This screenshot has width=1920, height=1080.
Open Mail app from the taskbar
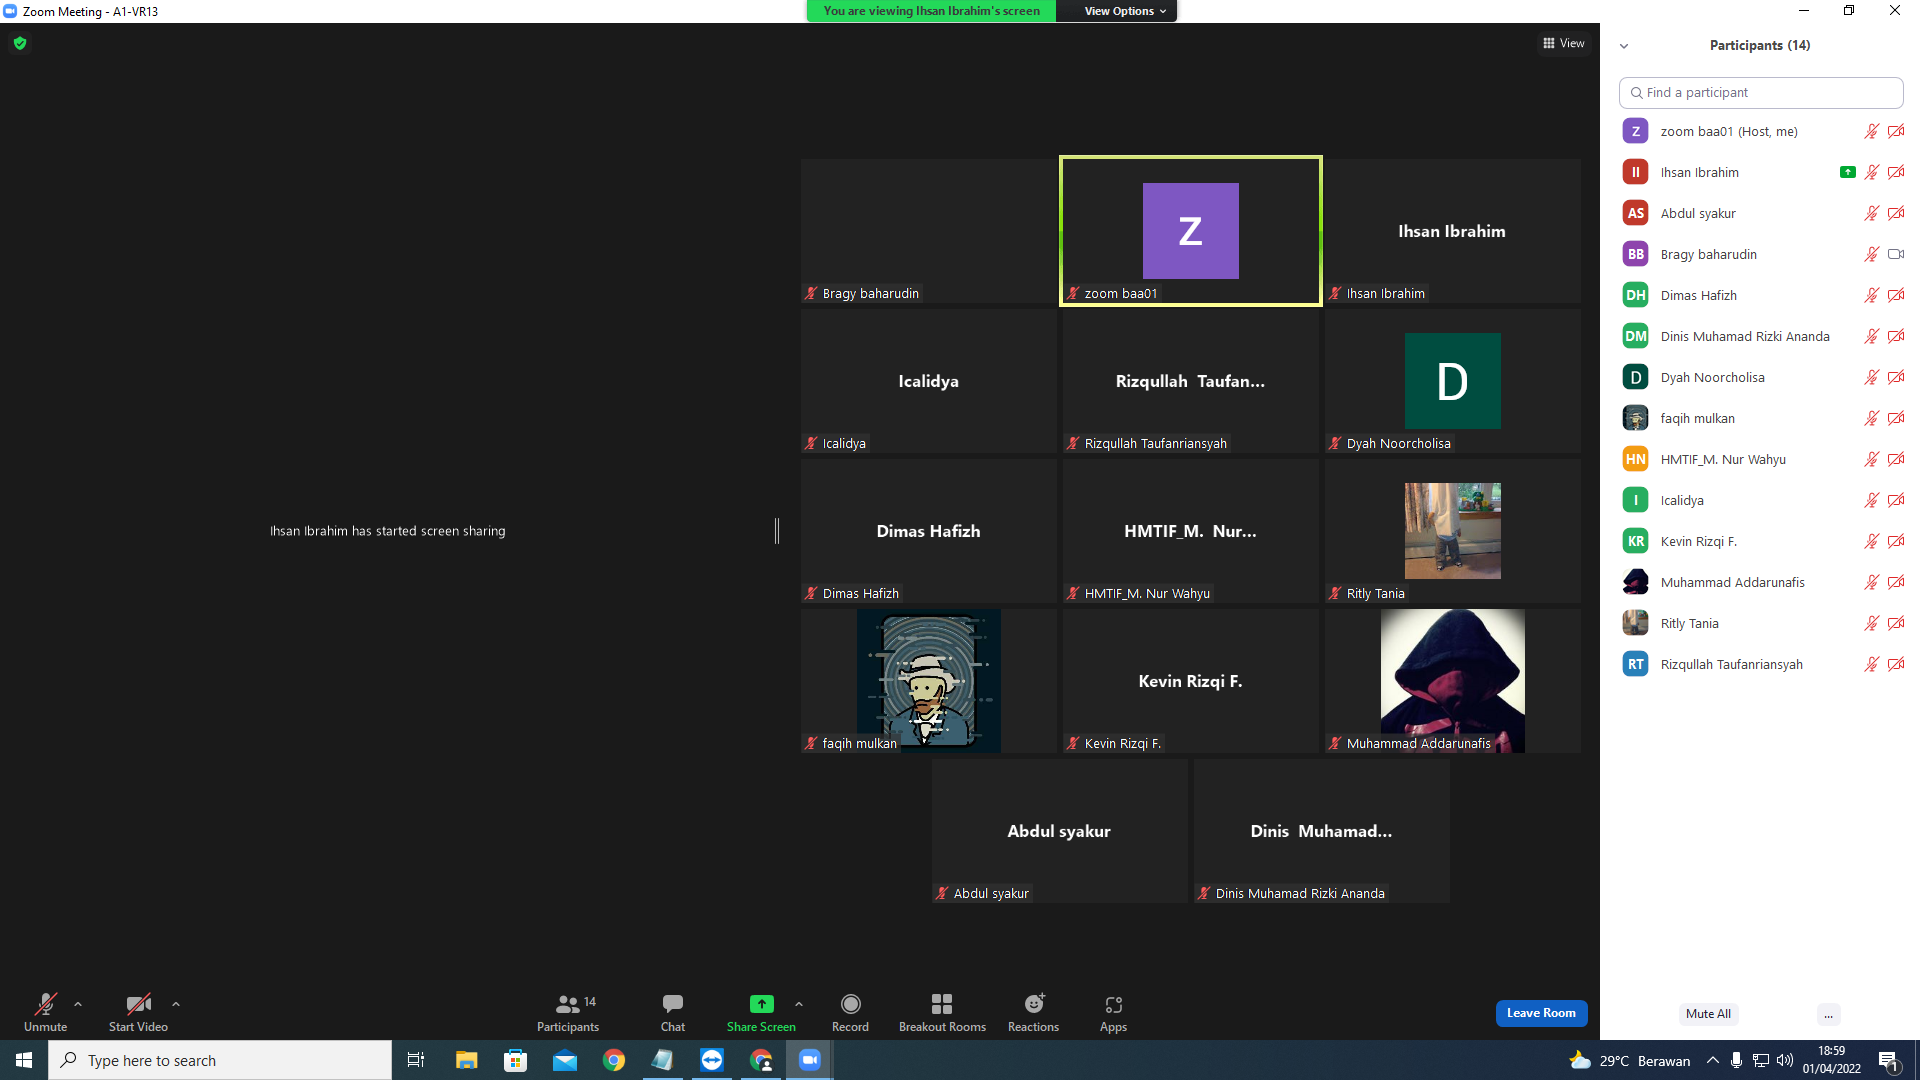(564, 1060)
